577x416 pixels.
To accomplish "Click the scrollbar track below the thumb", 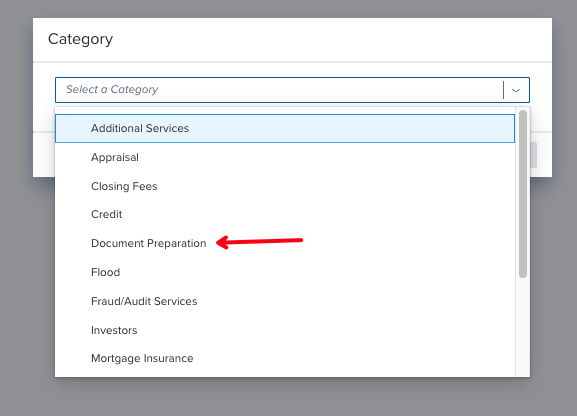I will (523, 327).
